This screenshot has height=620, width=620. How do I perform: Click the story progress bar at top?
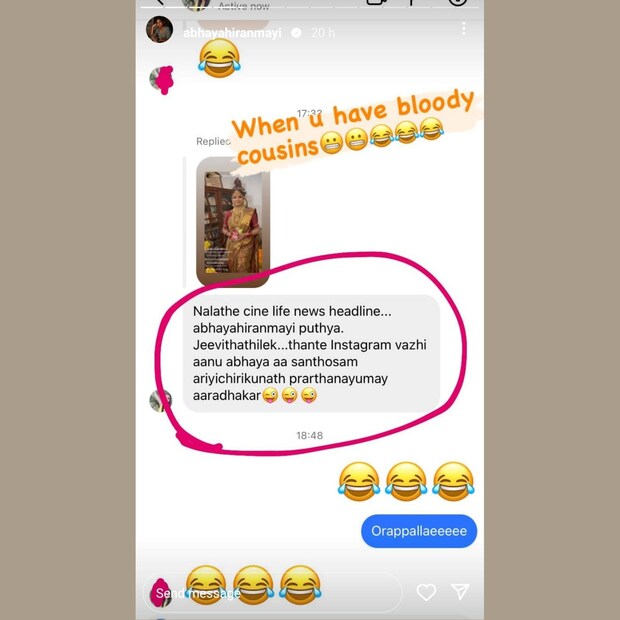click(x=310, y=7)
